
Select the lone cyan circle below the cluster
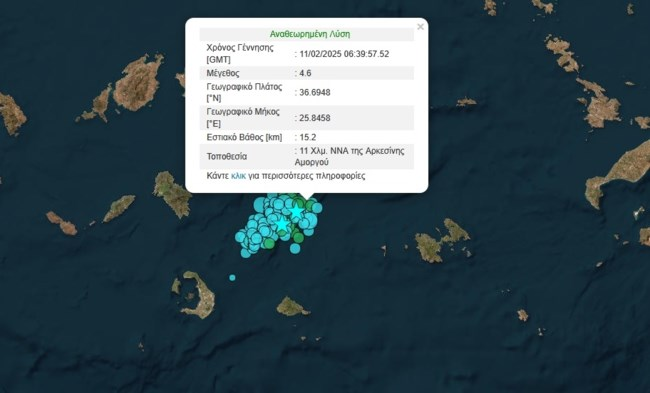click(x=295, y=248)
